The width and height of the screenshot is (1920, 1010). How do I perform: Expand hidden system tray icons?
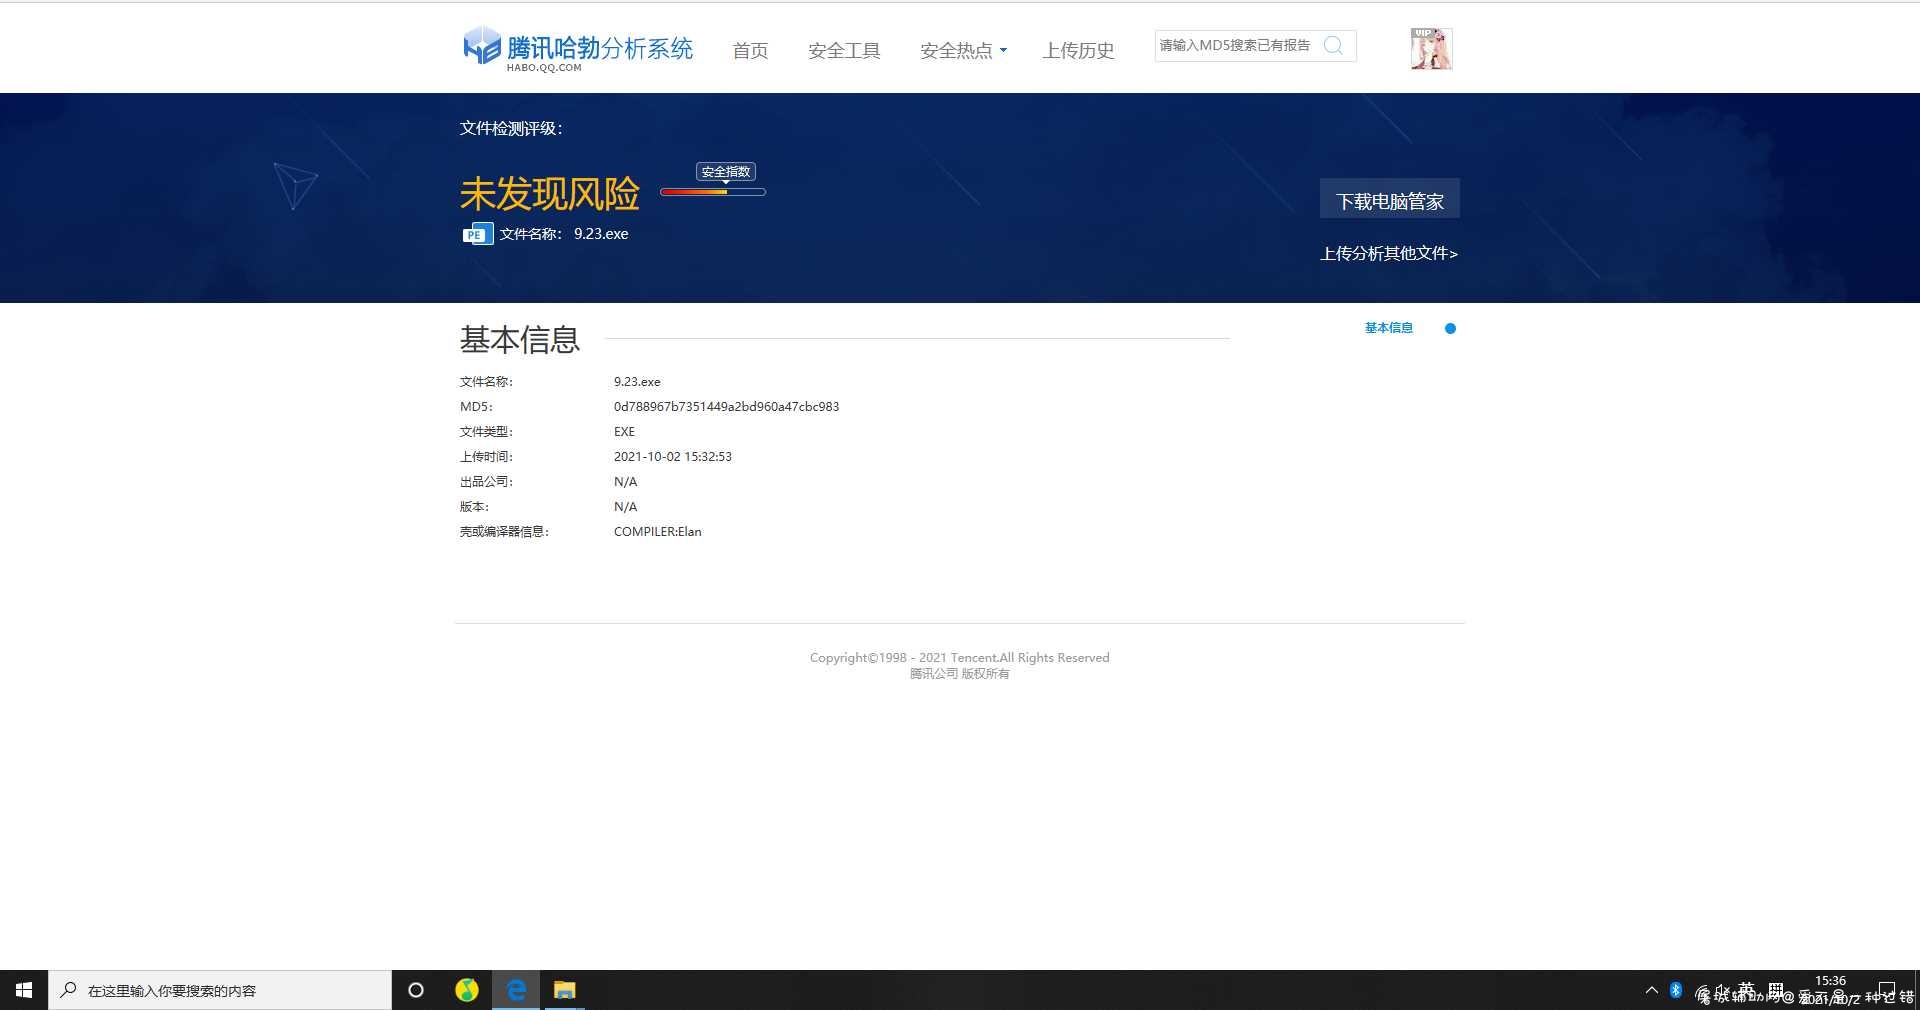1651,990
